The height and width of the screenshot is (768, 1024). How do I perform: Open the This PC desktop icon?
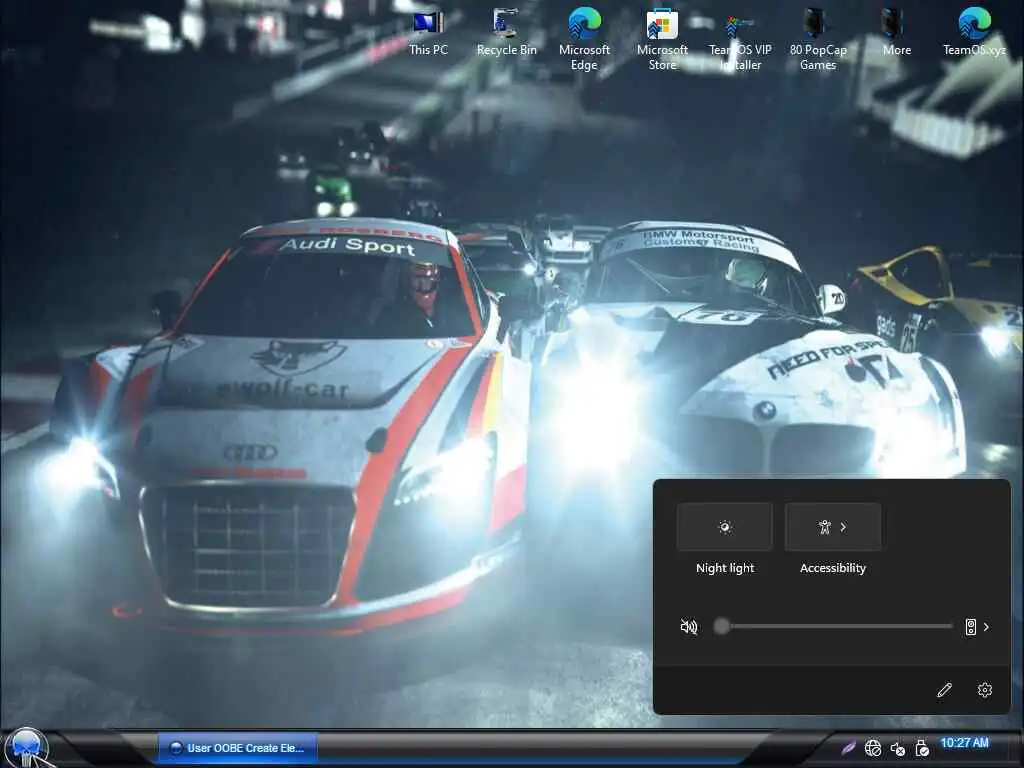(428, 31)
